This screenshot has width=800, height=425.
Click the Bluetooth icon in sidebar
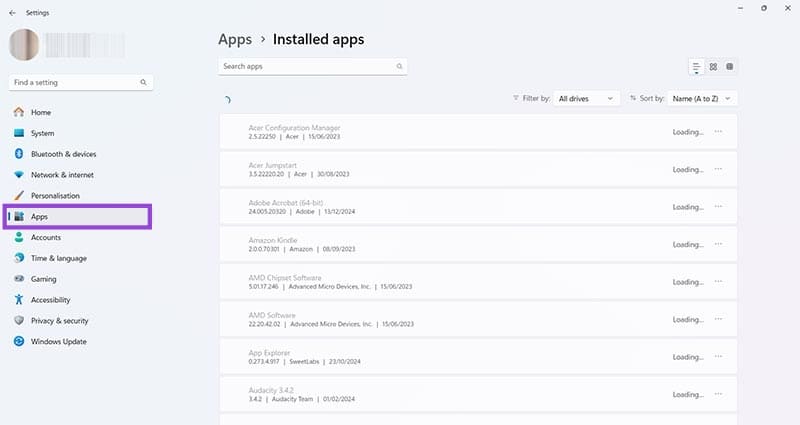pos(19,154)
